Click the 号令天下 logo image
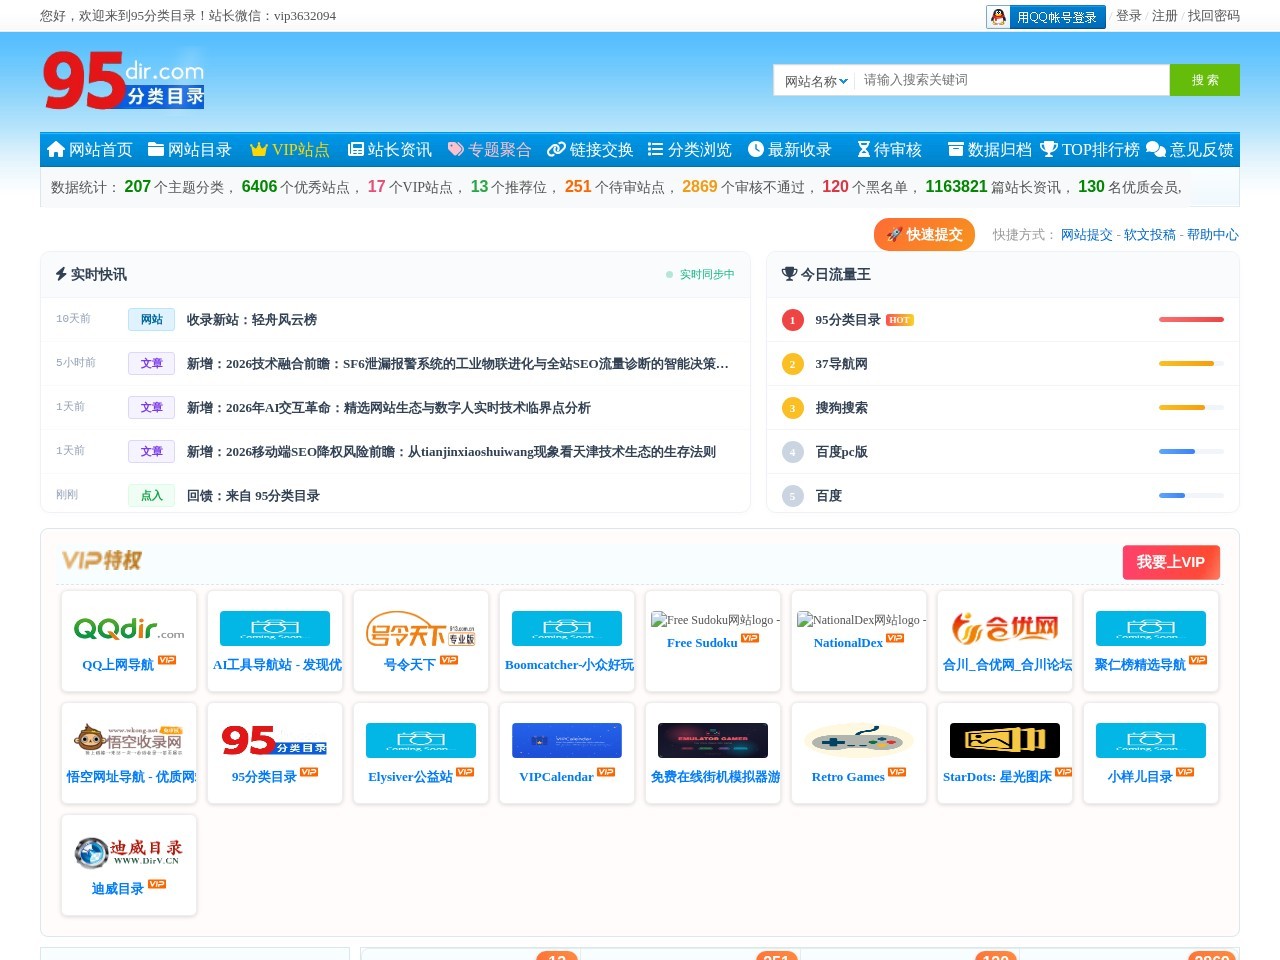Screen dimensions: 1280x960 [421, 628]
